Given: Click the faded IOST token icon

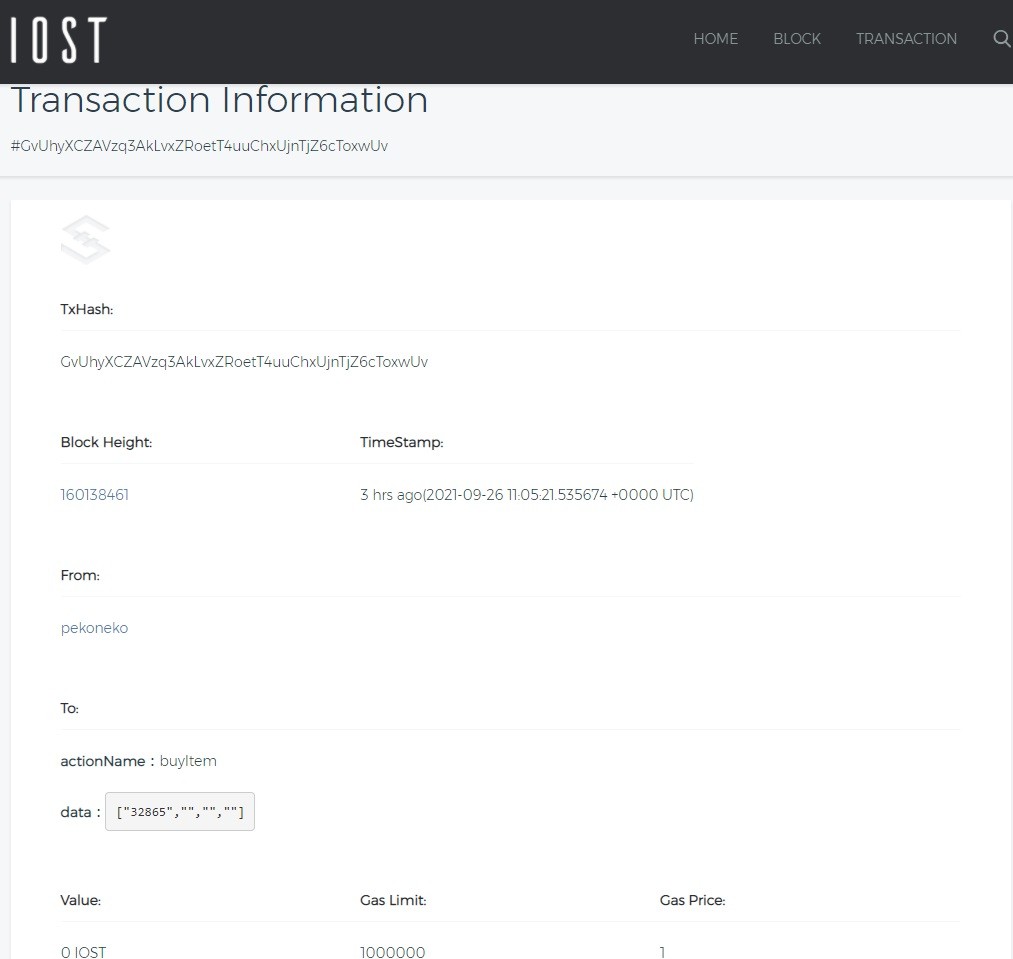Looking at the screenshot, I should [85, 240].
